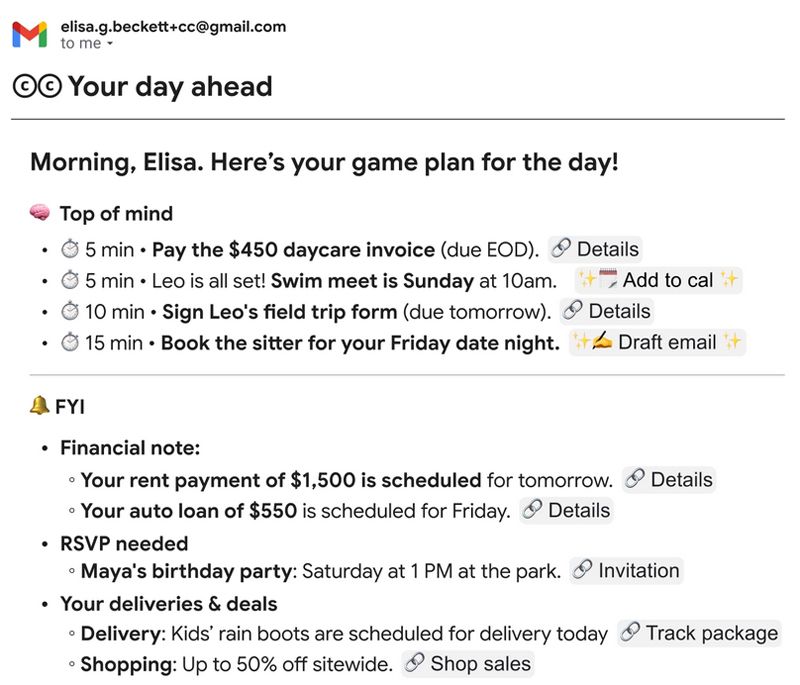Image resolution: width=800 pixels, height=685 pixels.
Task: Open Details for the $550 auto loan
Action: click(567, 511)
